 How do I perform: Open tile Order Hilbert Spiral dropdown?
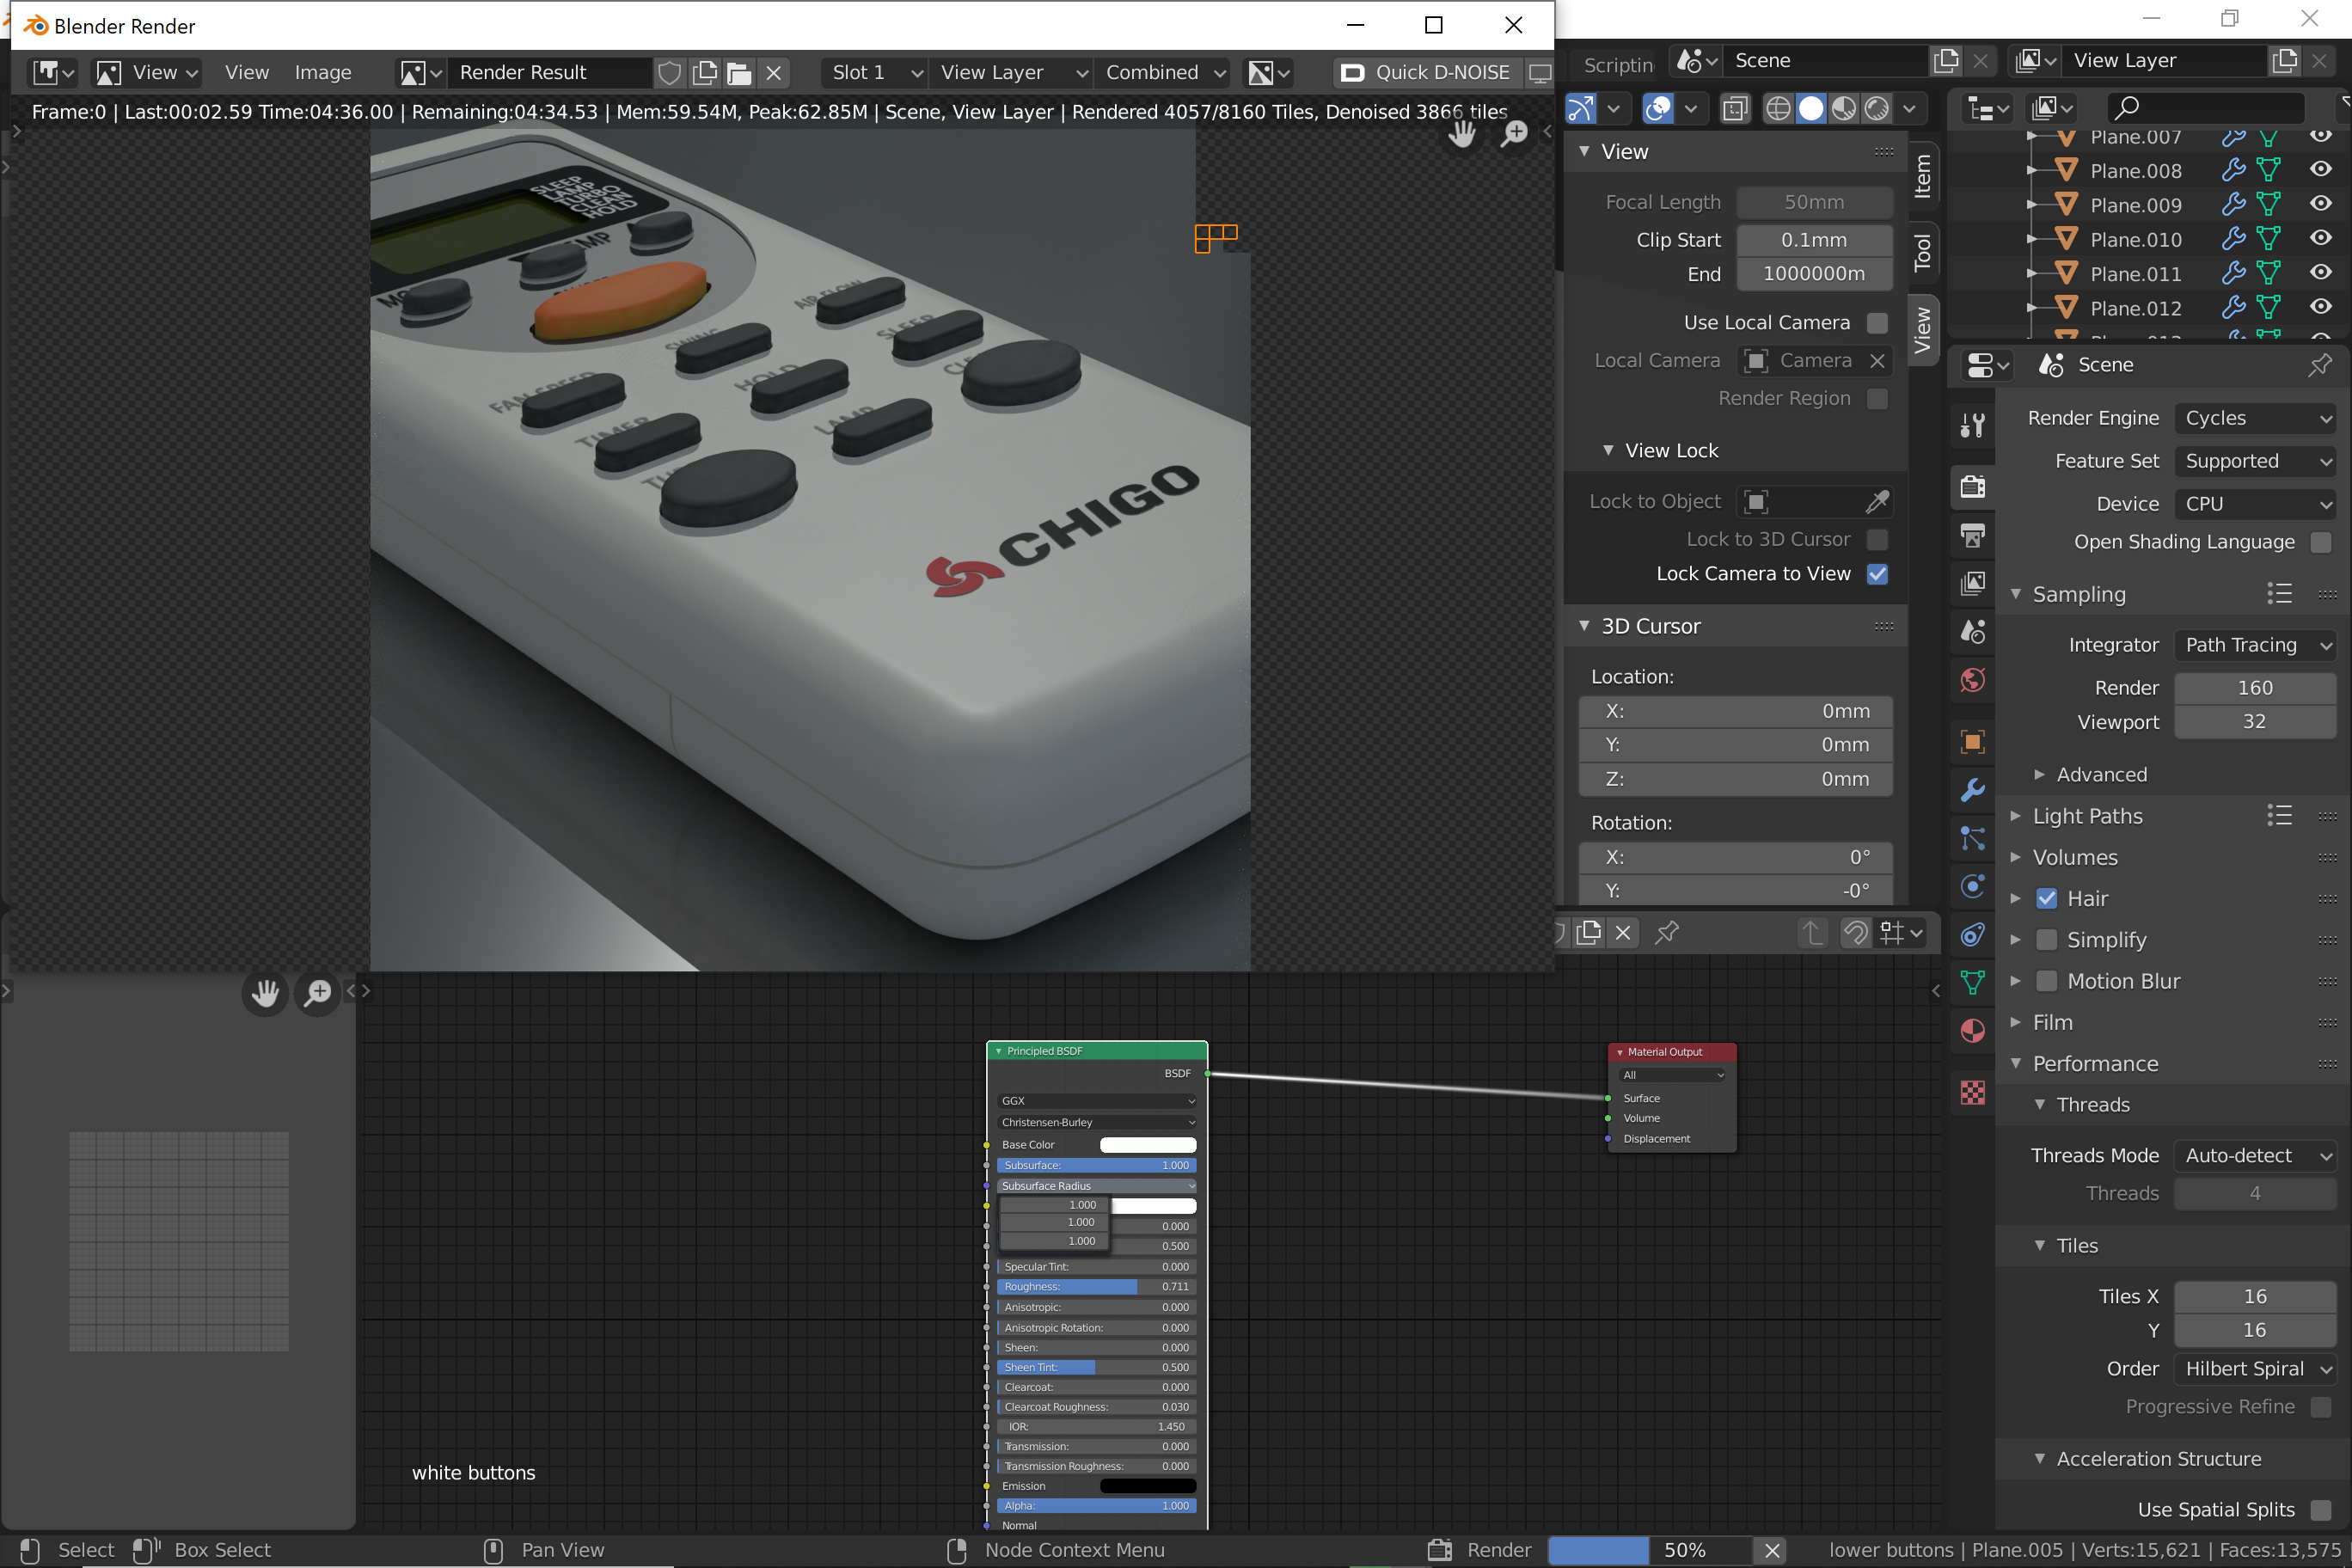pos(2255,1369)
